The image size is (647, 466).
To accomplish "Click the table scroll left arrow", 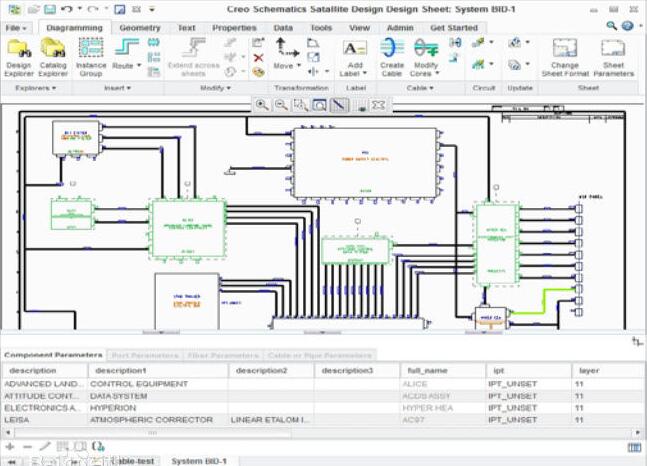I will pyautogui.click(x=7, y=433).
